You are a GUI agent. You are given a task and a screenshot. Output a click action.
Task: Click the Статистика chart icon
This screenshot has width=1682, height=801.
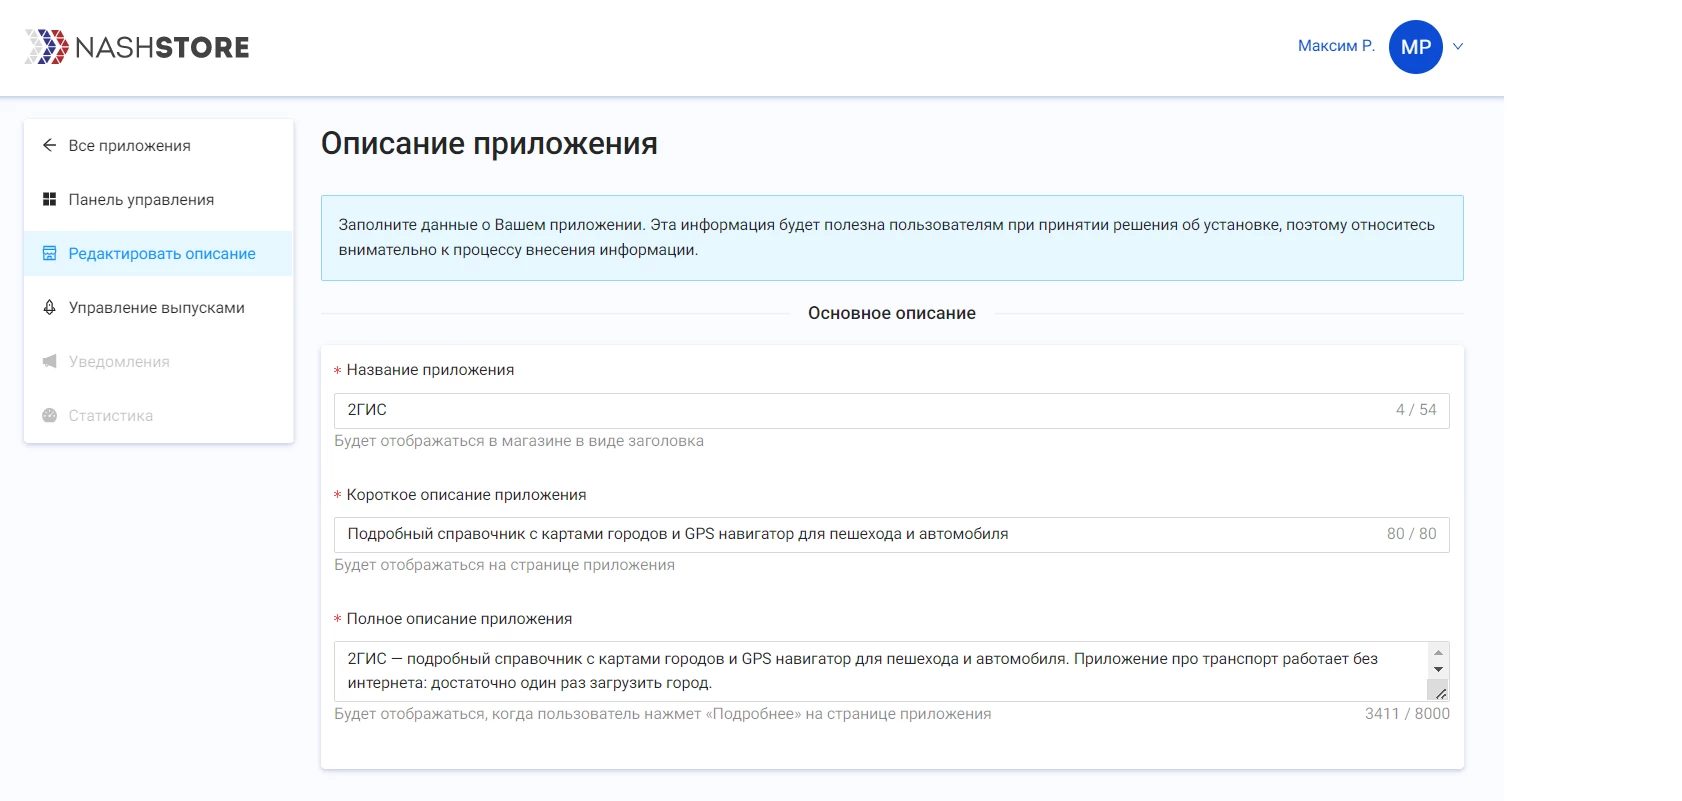pyautogui.click(x=49, y=415)
